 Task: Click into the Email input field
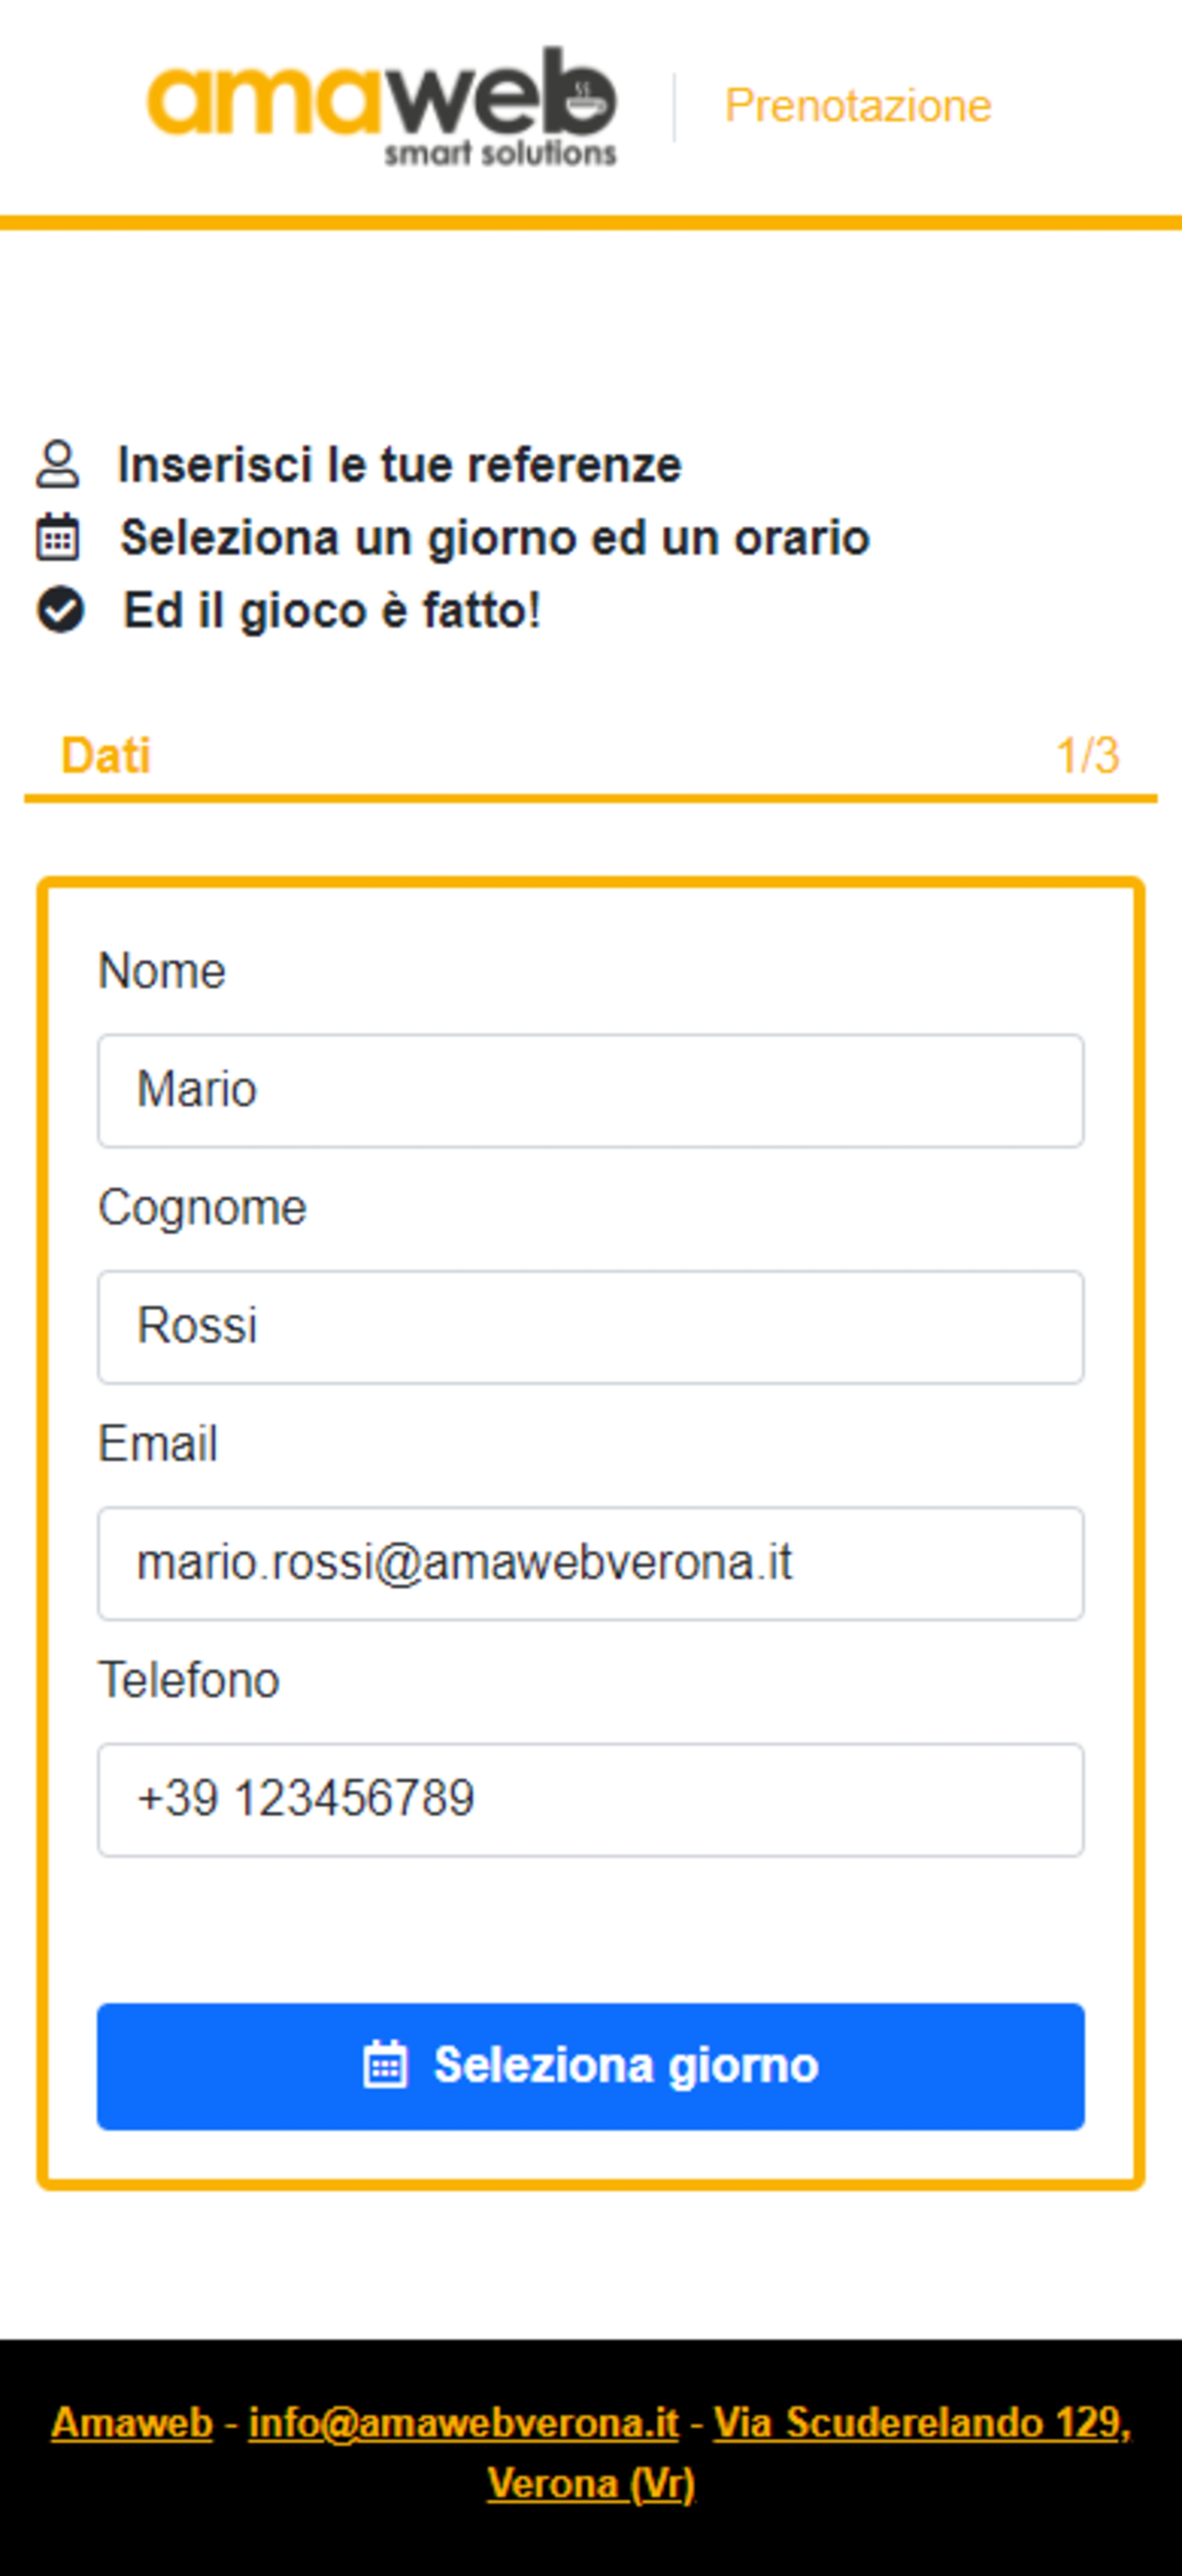coord(590,1563)
